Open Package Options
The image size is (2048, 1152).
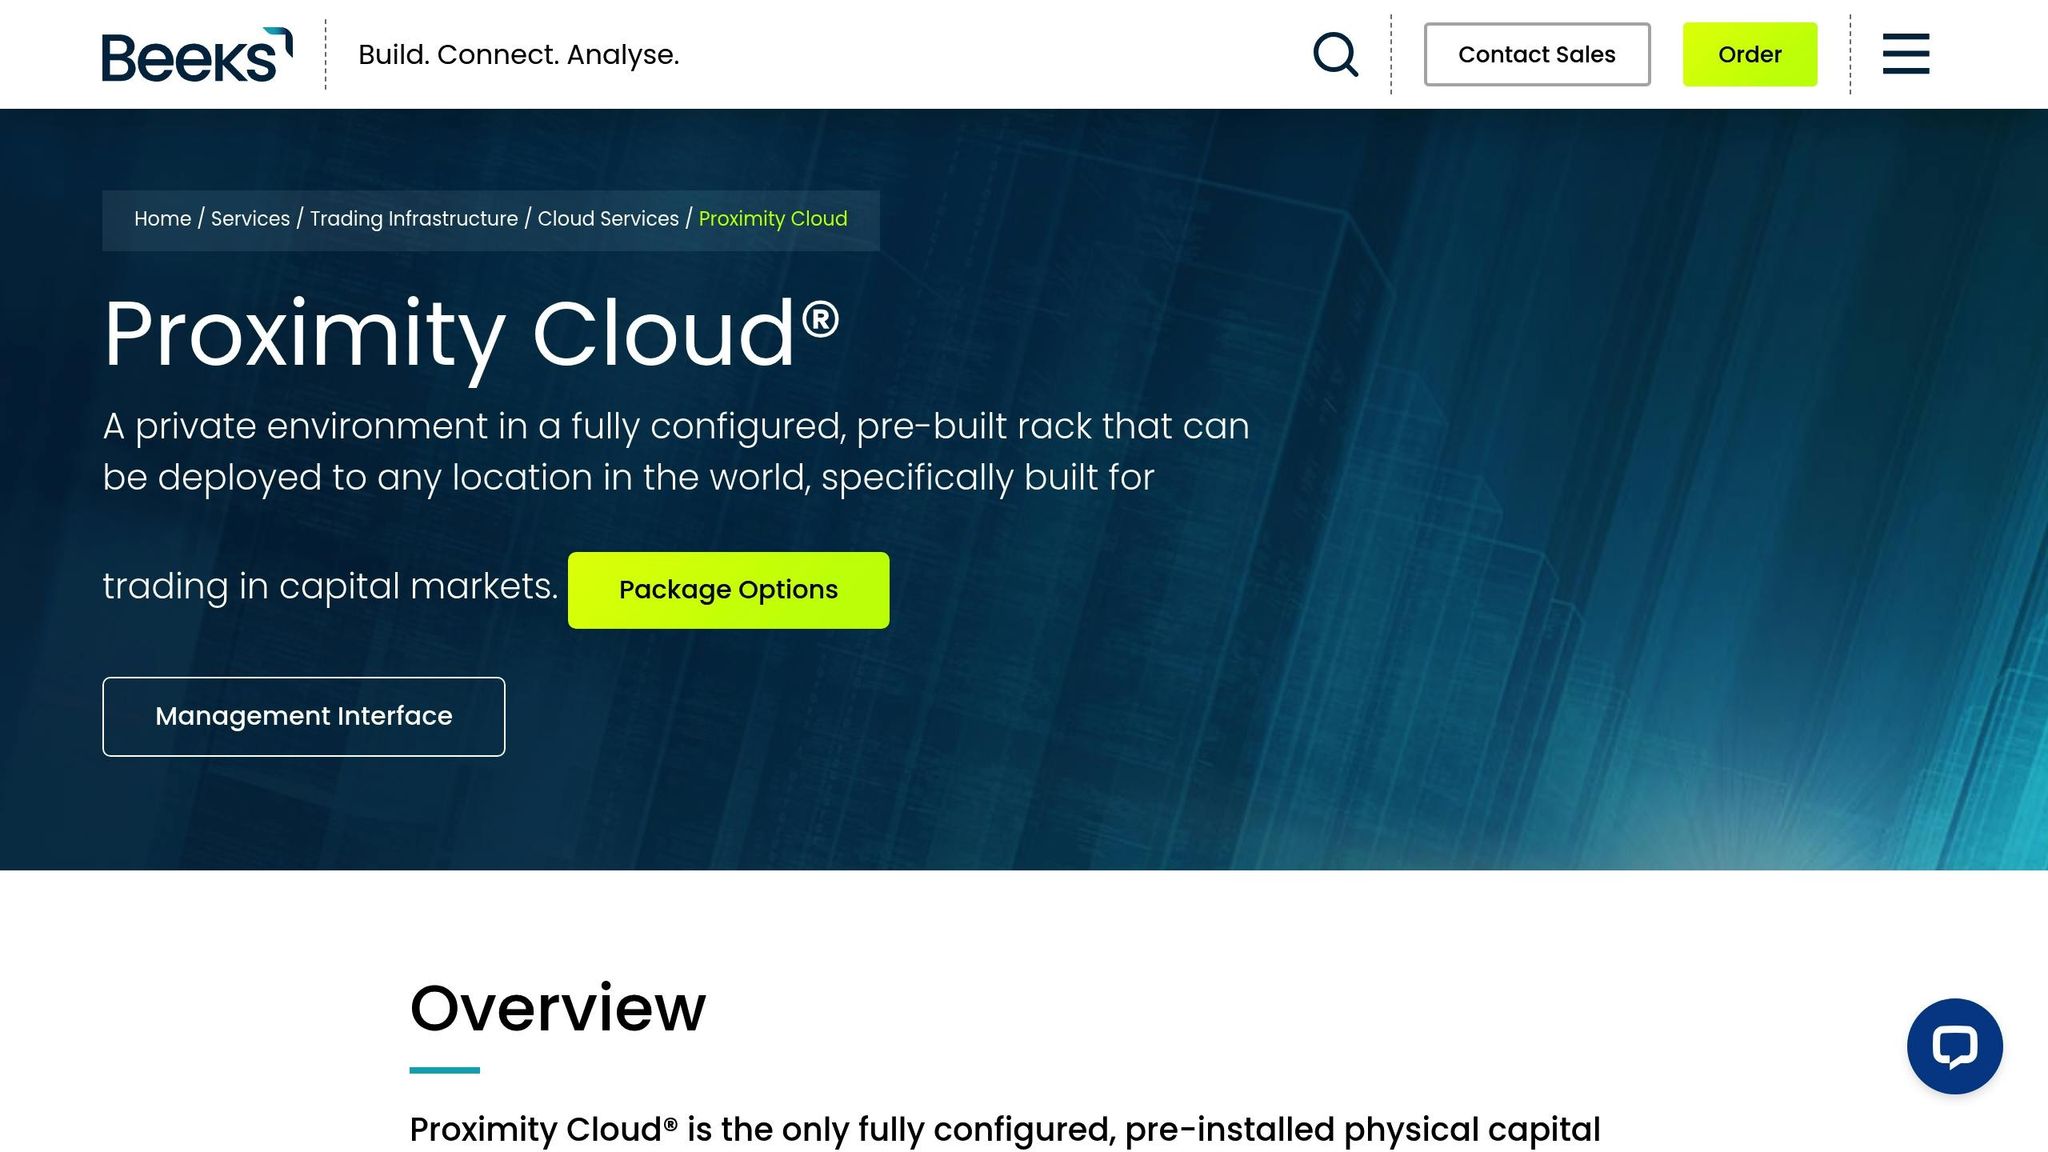click(728, 590)
